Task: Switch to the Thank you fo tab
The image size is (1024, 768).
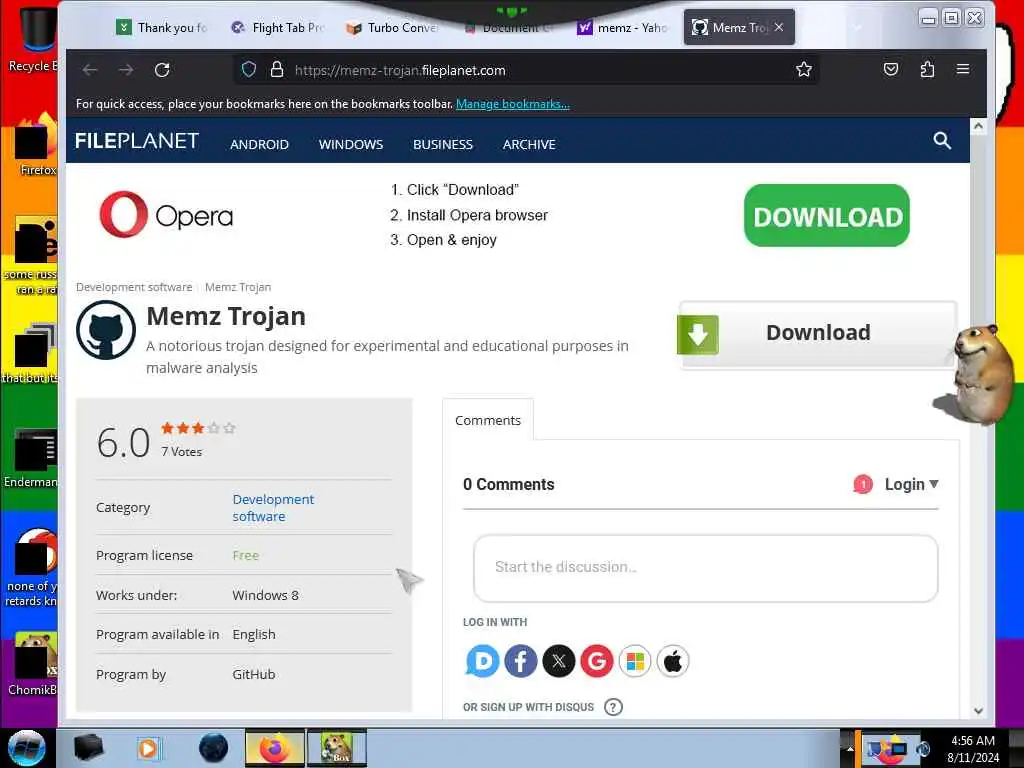Action: (163, 27)
